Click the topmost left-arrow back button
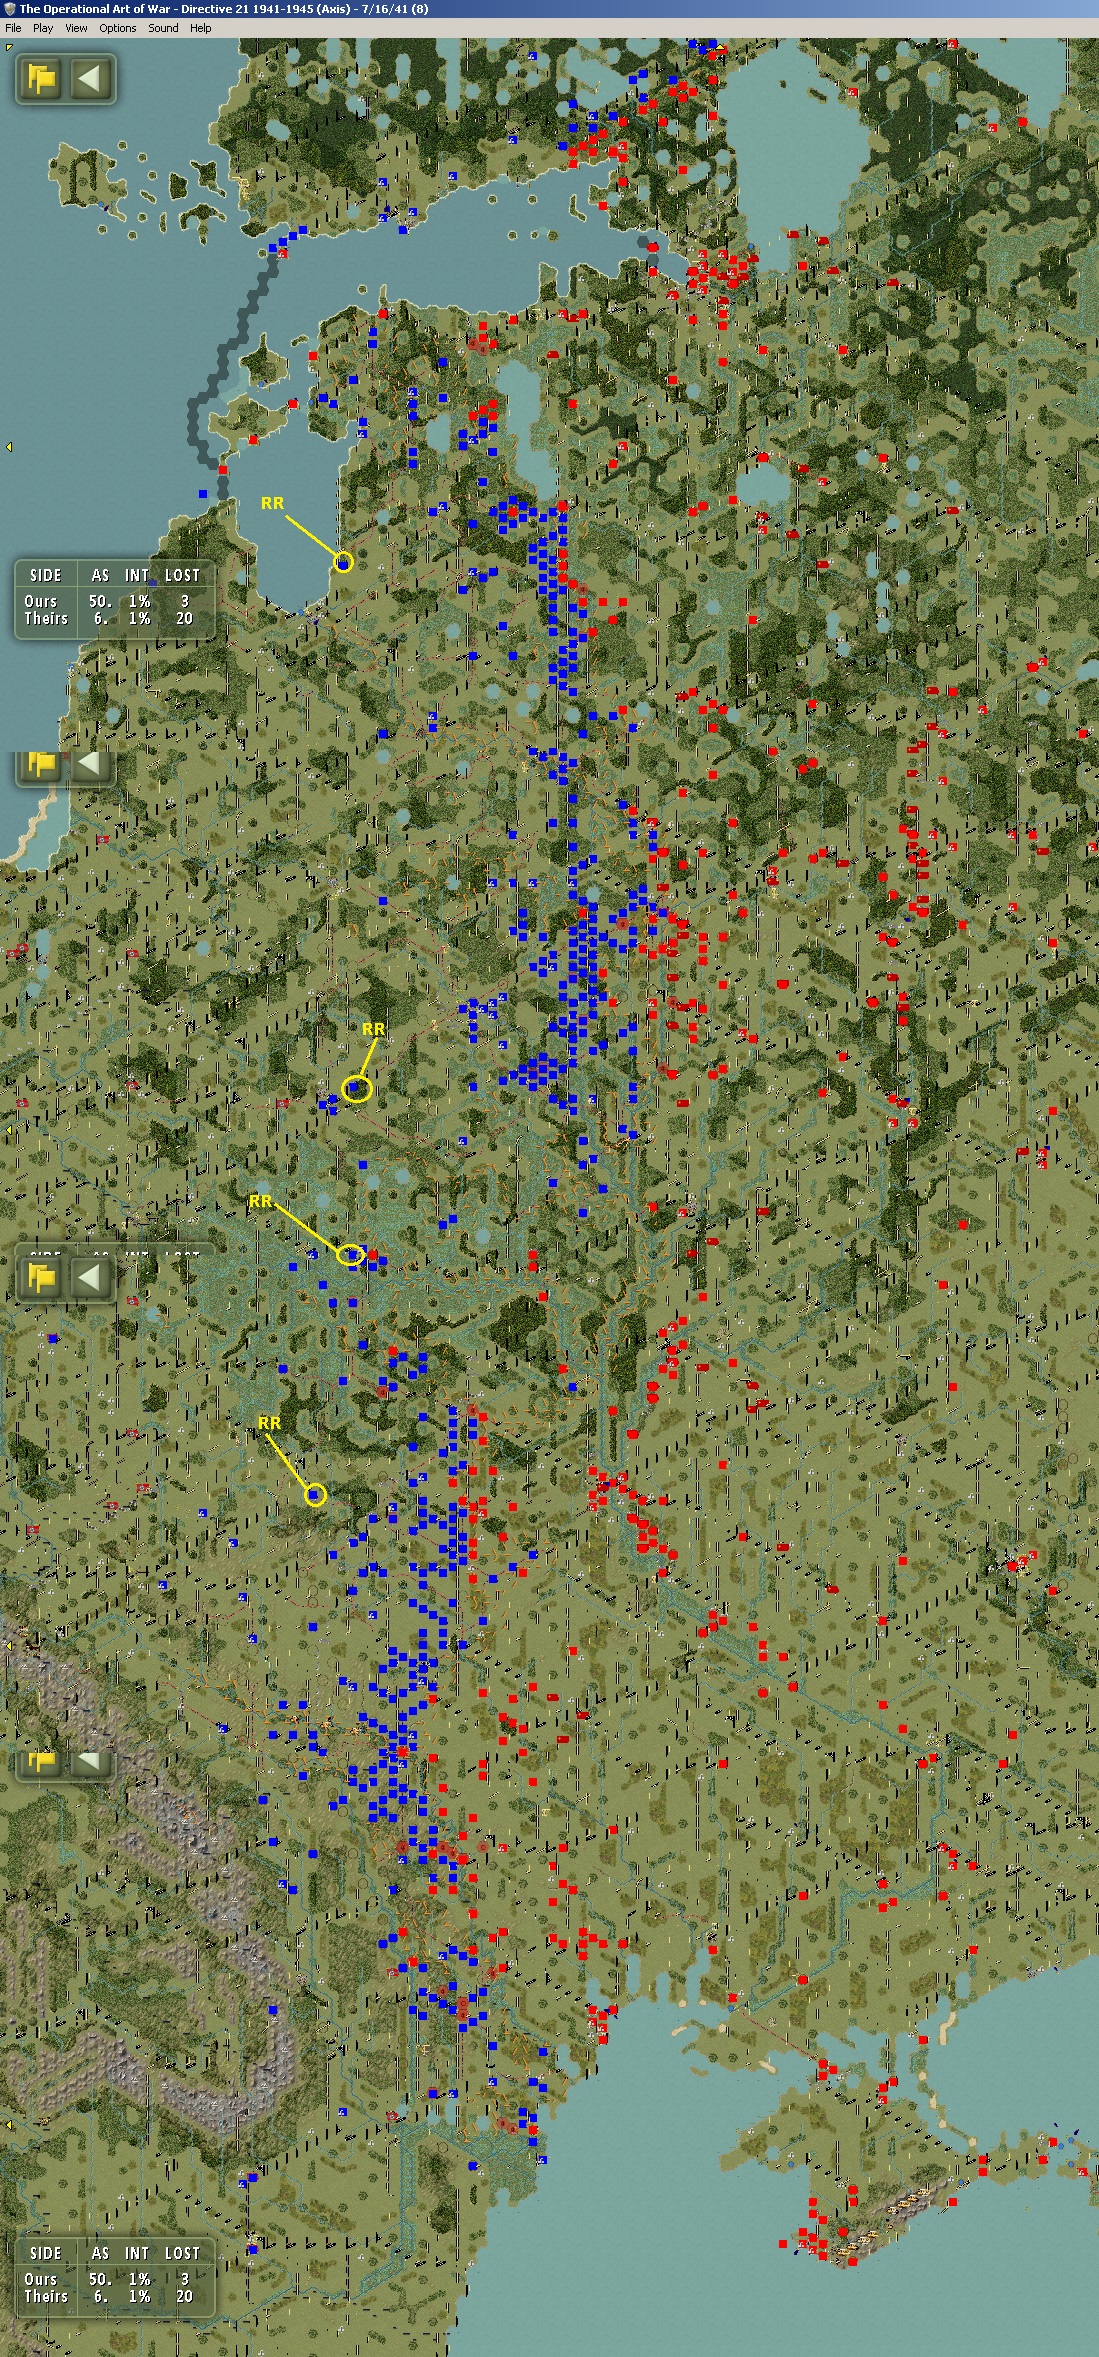Screen dimensions: 1099x2357 pos(90,78)
